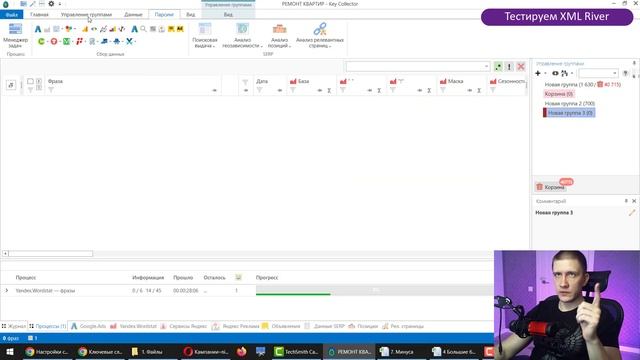This screenshot has width=640, height=360.
Task: Clear quick filter with red X icon
Action: click(x=521, y=67)
